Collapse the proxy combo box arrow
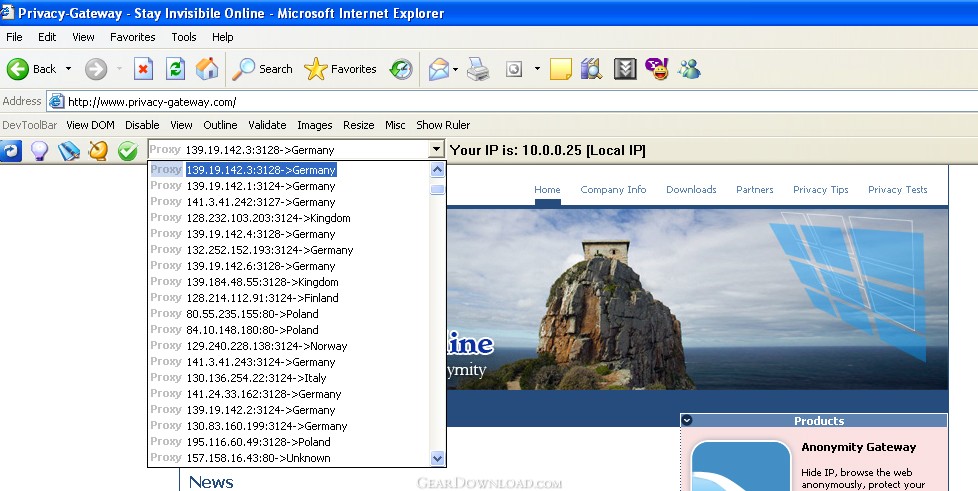 tap(437, 150)
